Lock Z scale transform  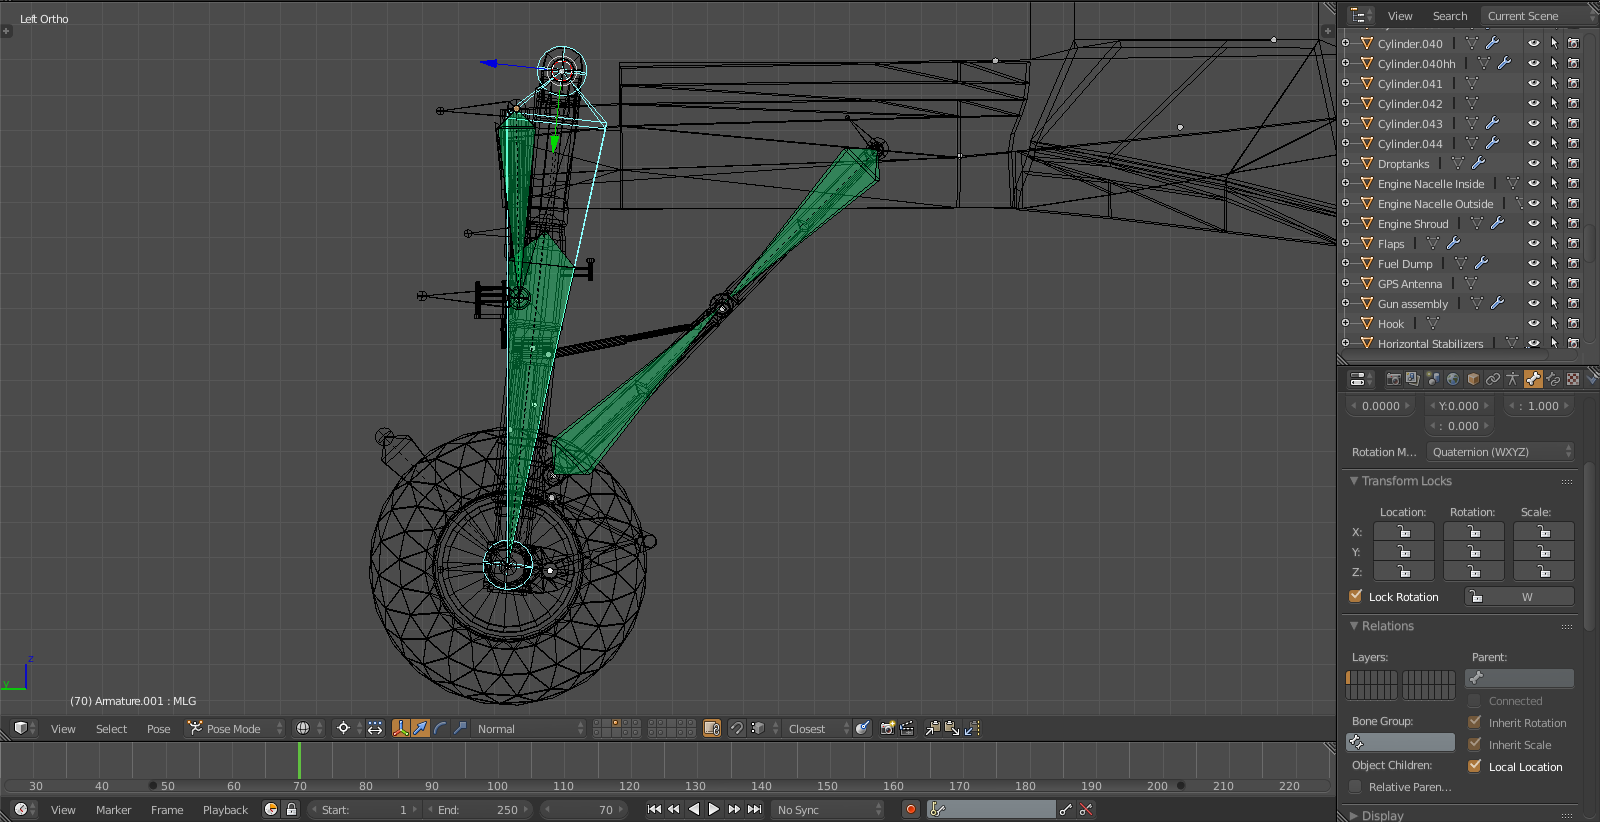coord(1544,572)
